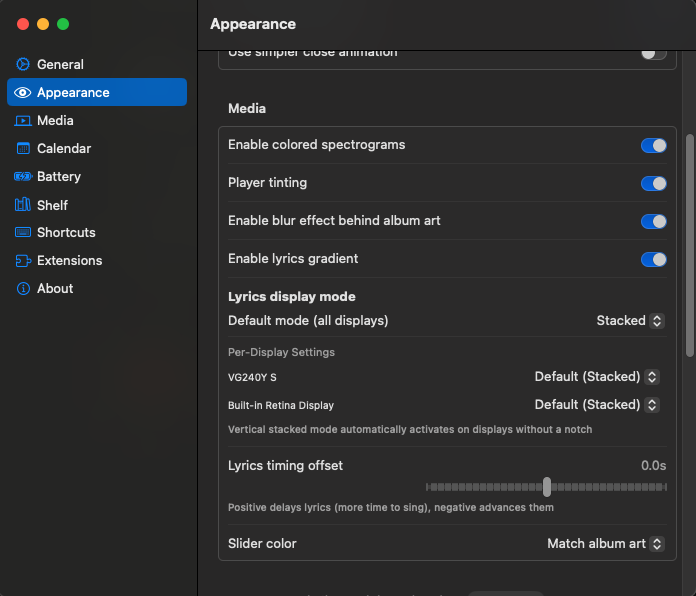Open VG240Y S display mode dropdown

597,377
